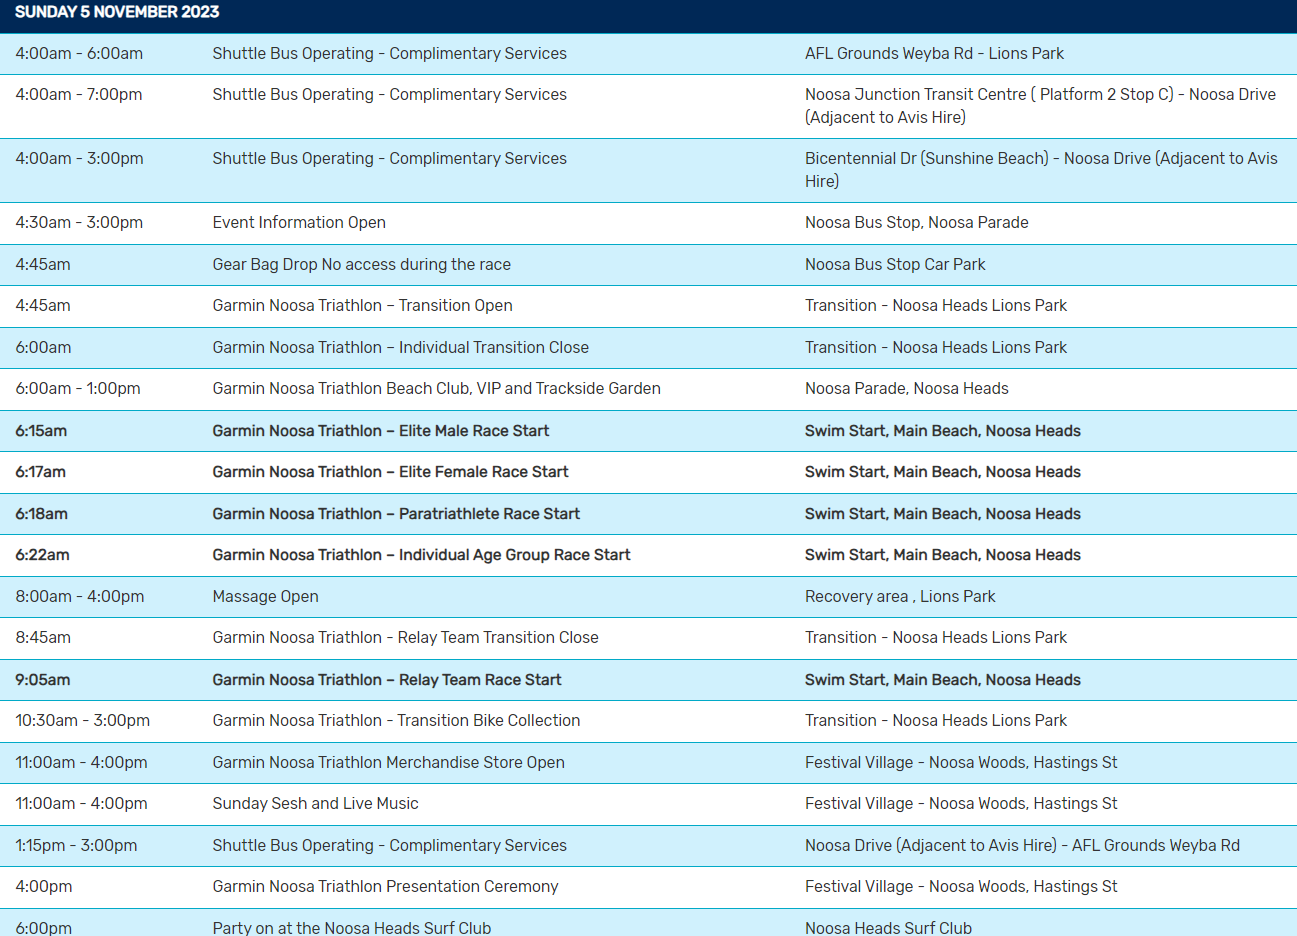Select the '6:00pm' time cell
The width and height of the screenshot is (1297, 936).
pyautogui.click(x=44, y=928)
